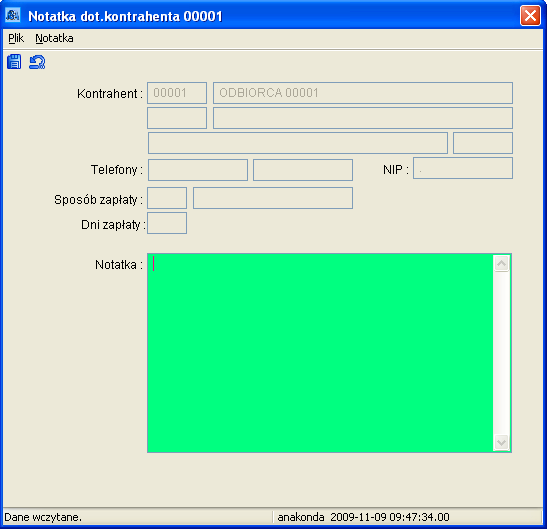Click the long address field above Telefony
Screen dimensions: 547x529
(x=298, y=143)
